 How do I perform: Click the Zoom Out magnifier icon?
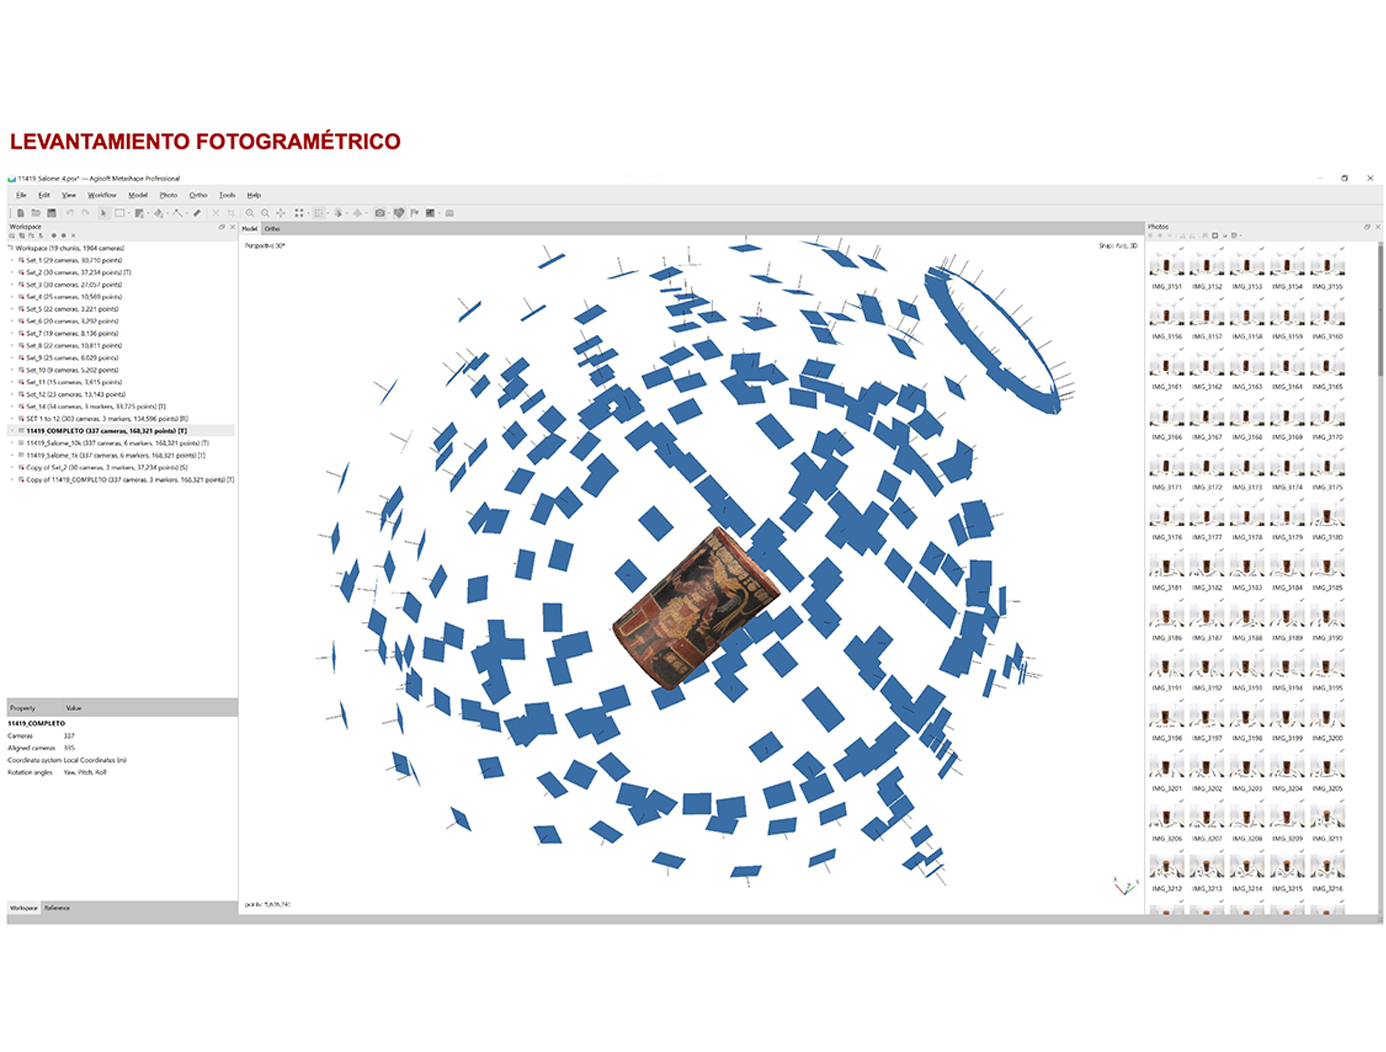265,213
